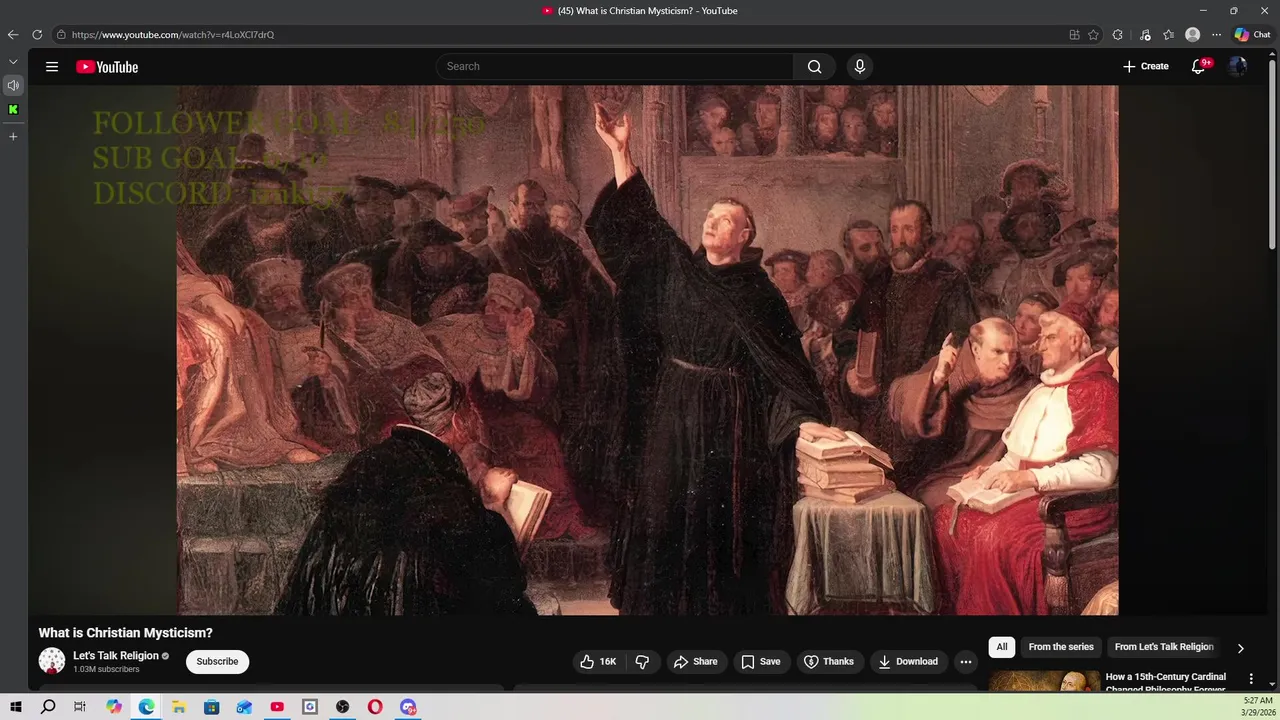Open the media control music icon
The image size is (1280, 720).
1146,34
